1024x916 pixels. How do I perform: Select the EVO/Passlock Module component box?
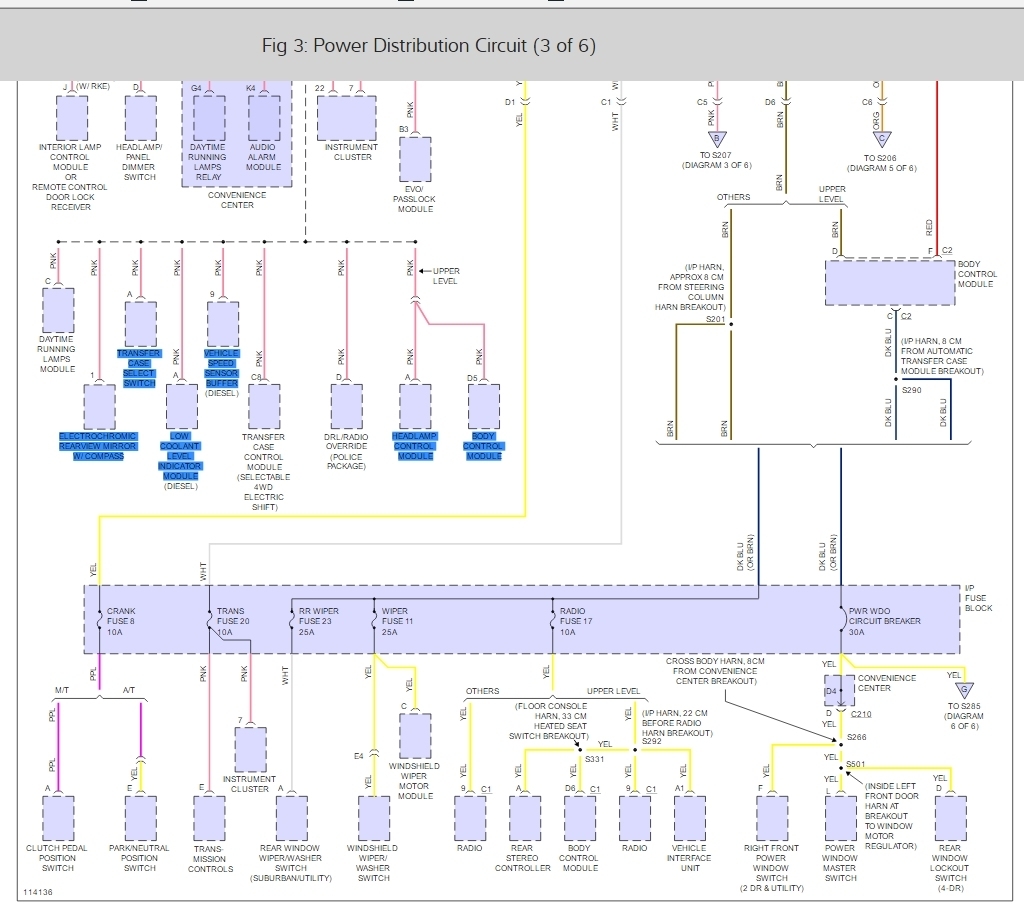tap(415, 159)
